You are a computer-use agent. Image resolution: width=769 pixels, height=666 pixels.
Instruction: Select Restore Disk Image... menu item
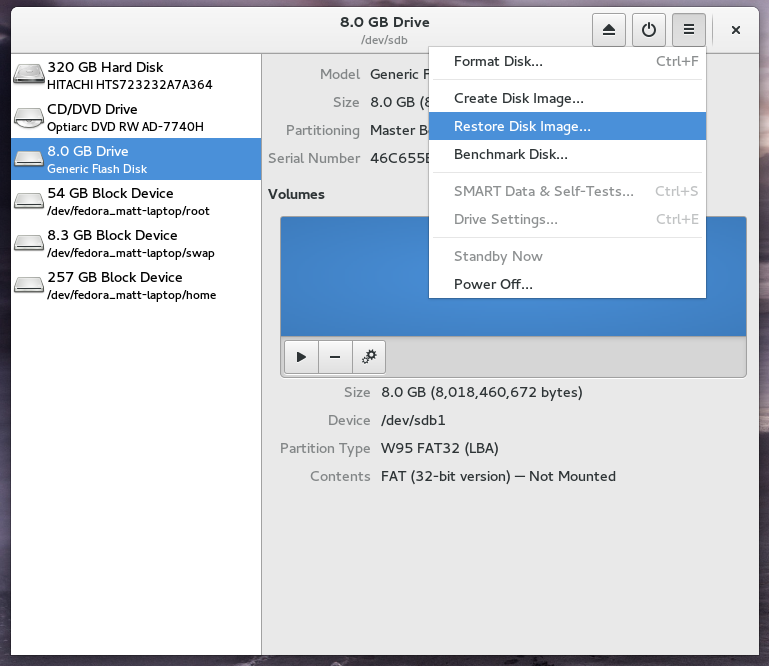pyautogui.click(x=522, y=127)
